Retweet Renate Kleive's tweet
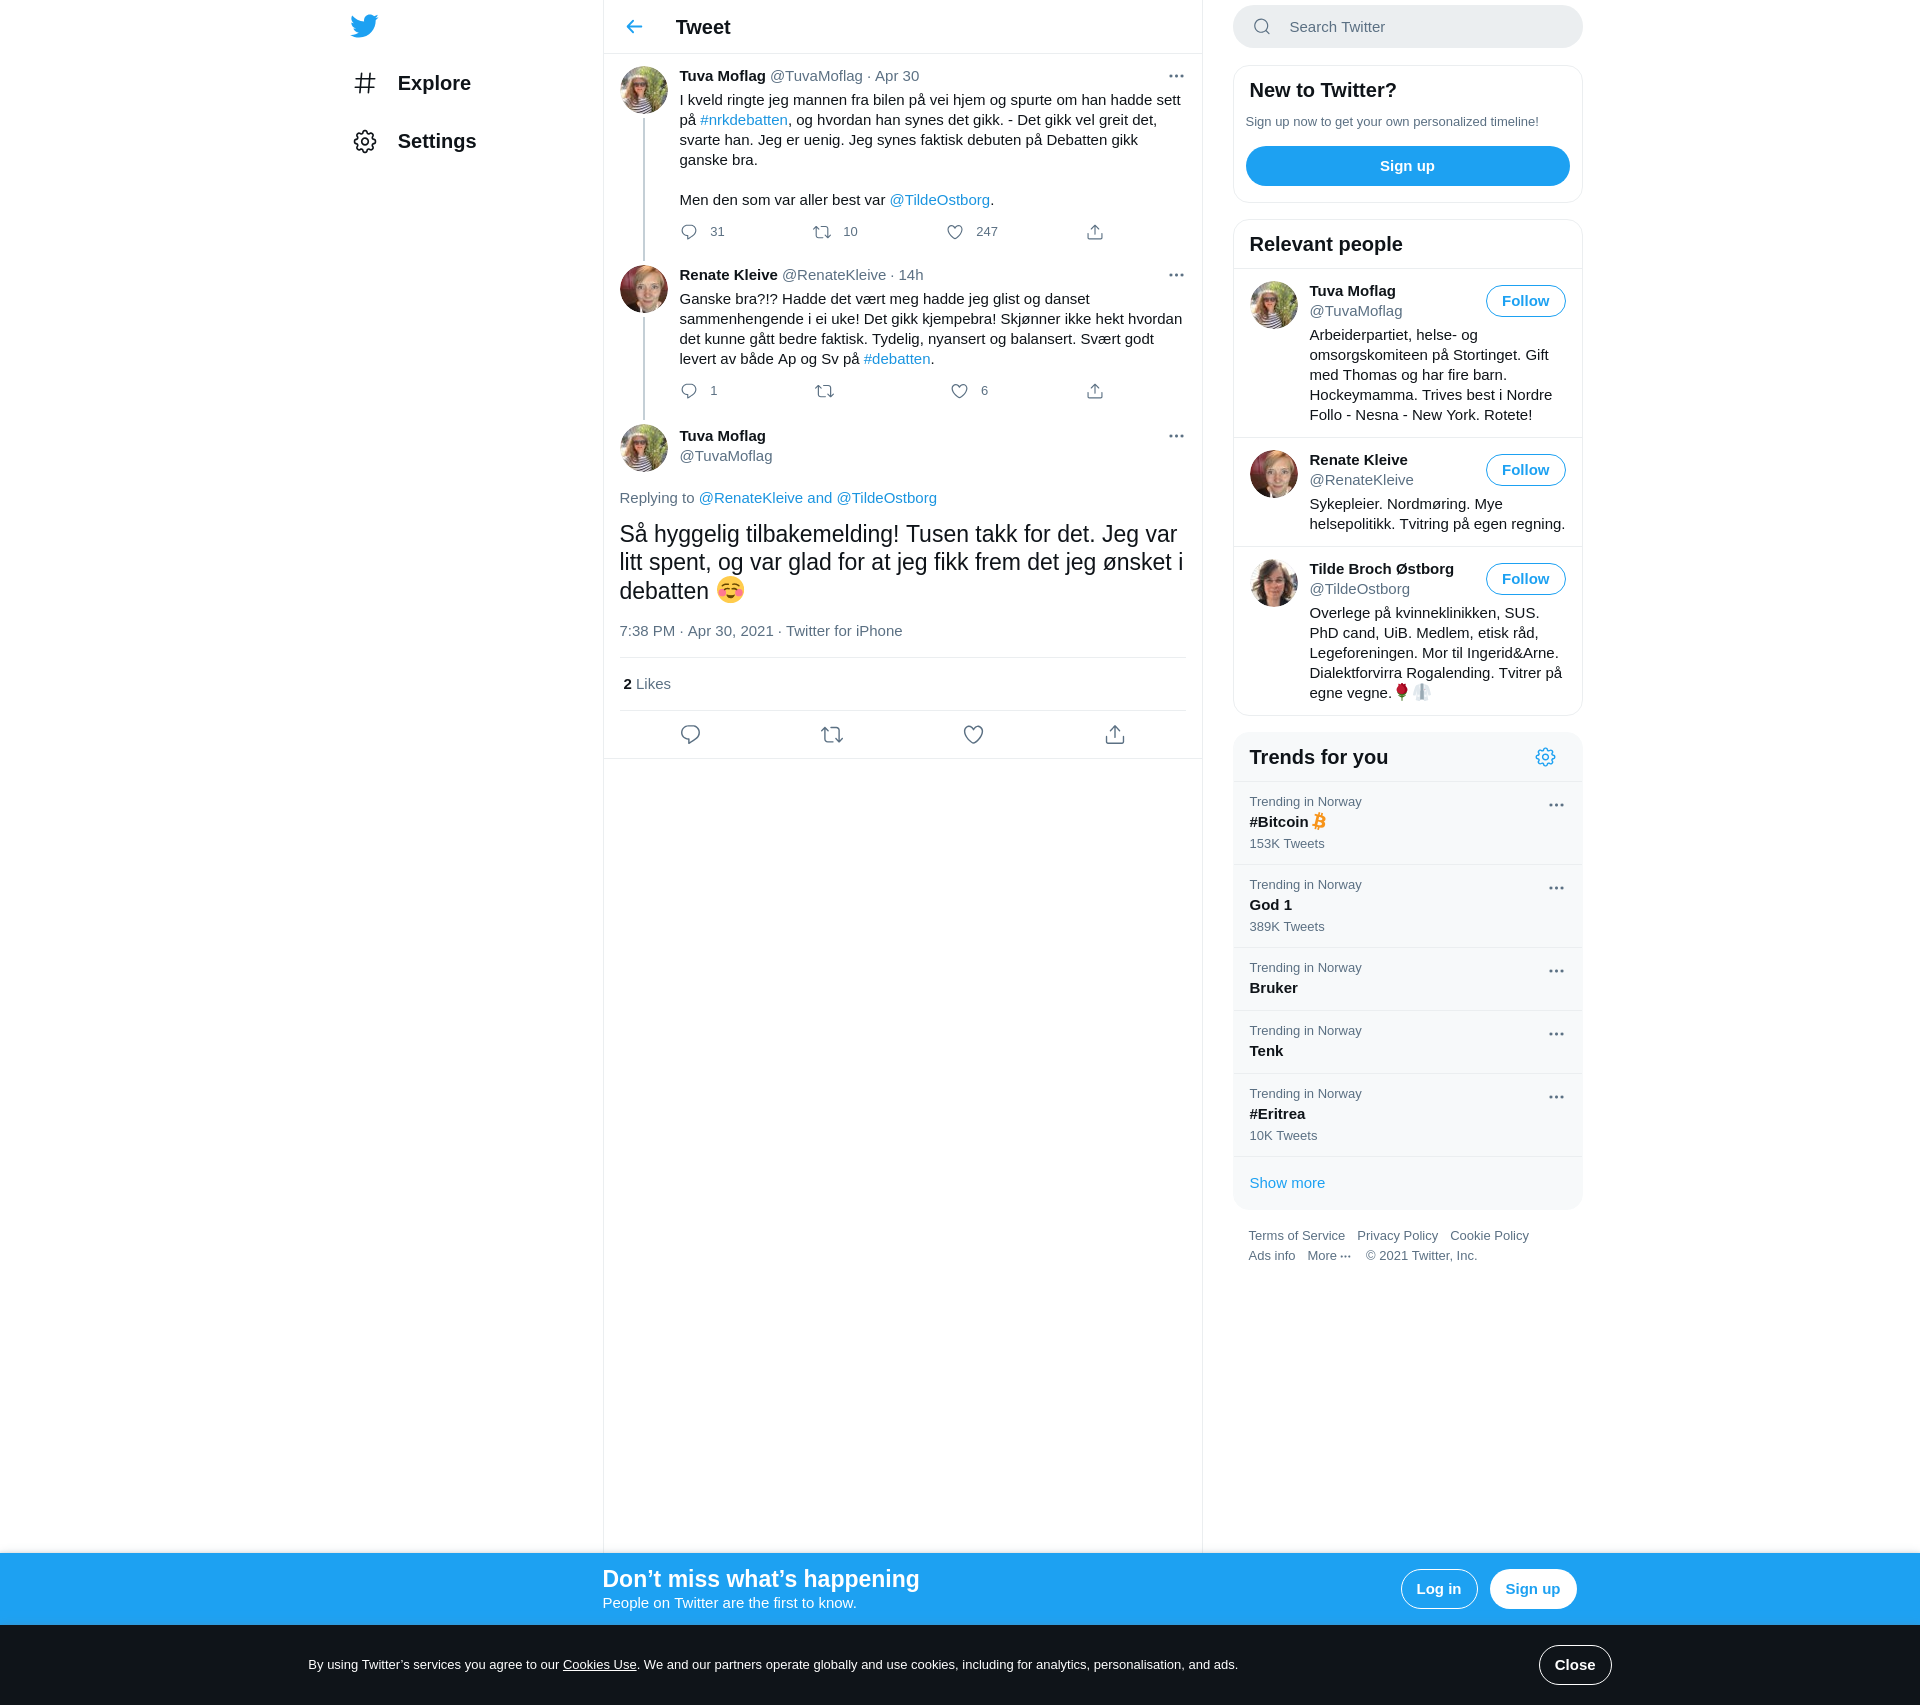Image resolution: width=1920 pixels, height=1705 pixels. 825,391
